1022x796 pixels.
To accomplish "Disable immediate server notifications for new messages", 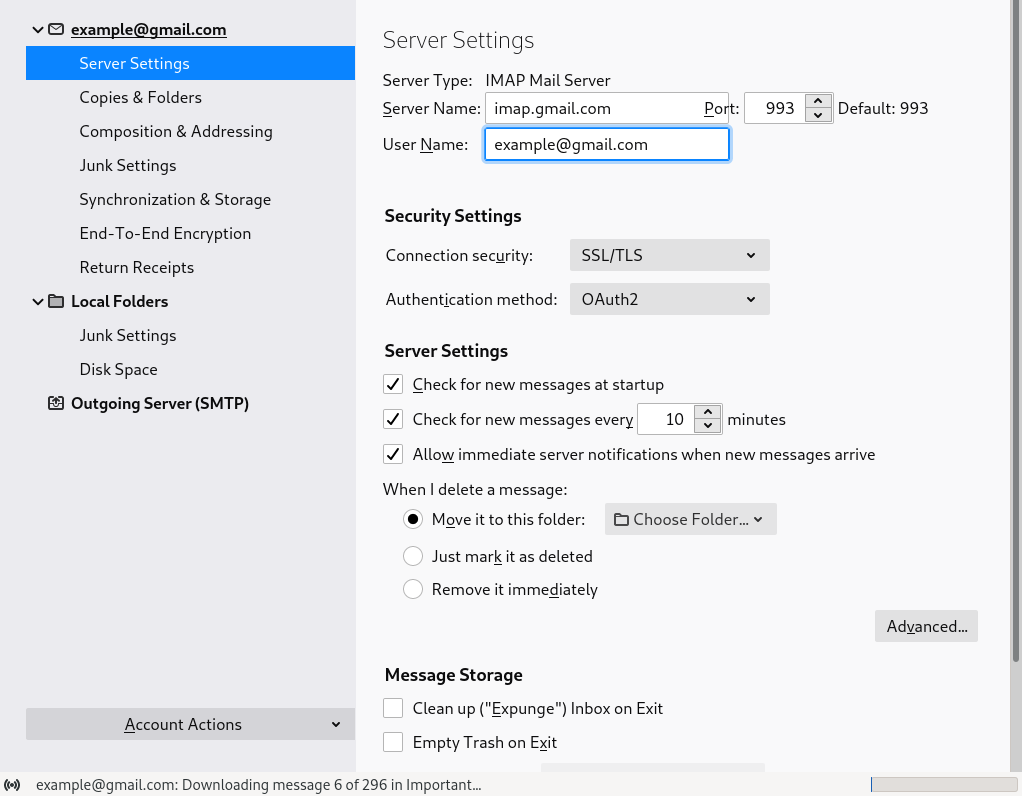I will (392, 454).
